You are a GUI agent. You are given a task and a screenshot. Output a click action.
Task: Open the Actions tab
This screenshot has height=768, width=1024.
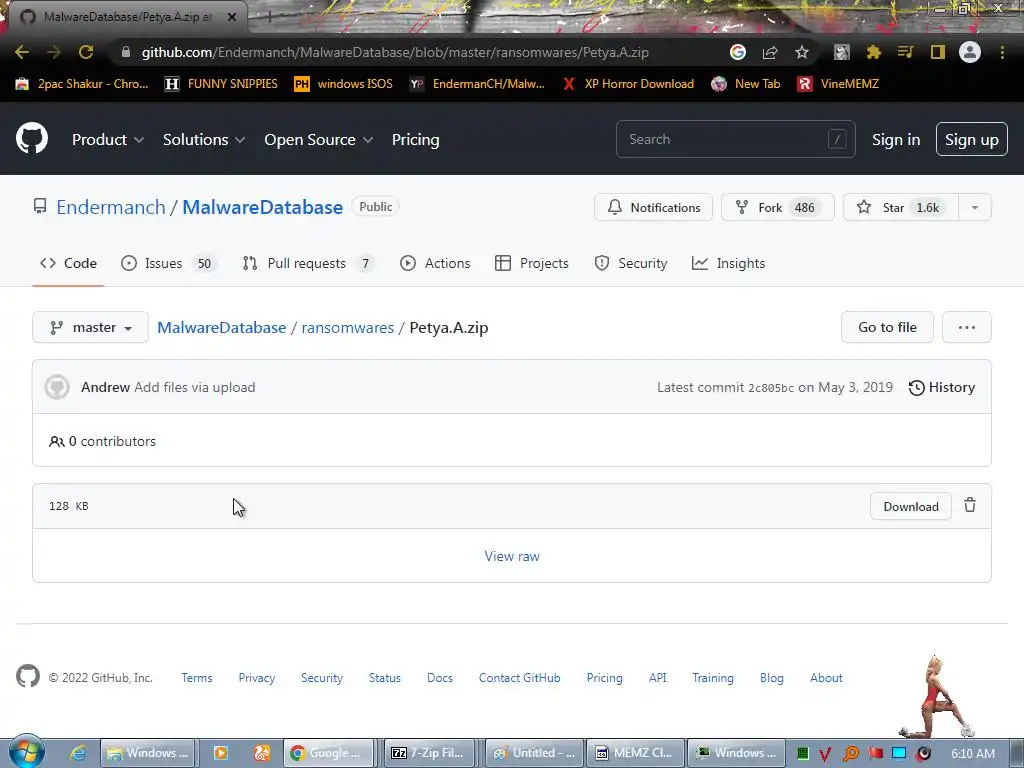(x=435, y=263)
